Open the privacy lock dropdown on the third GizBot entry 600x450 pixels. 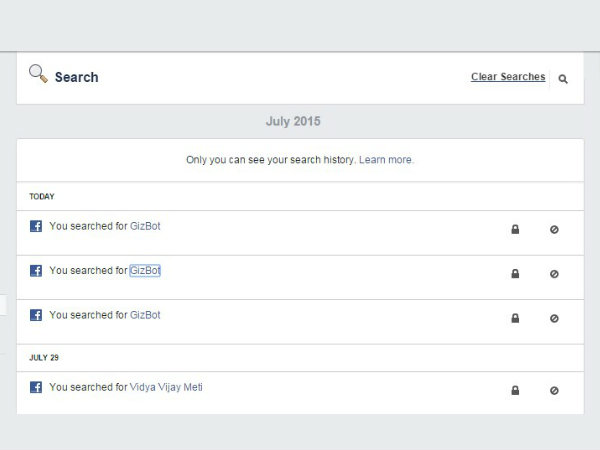(x=515, y=319)
